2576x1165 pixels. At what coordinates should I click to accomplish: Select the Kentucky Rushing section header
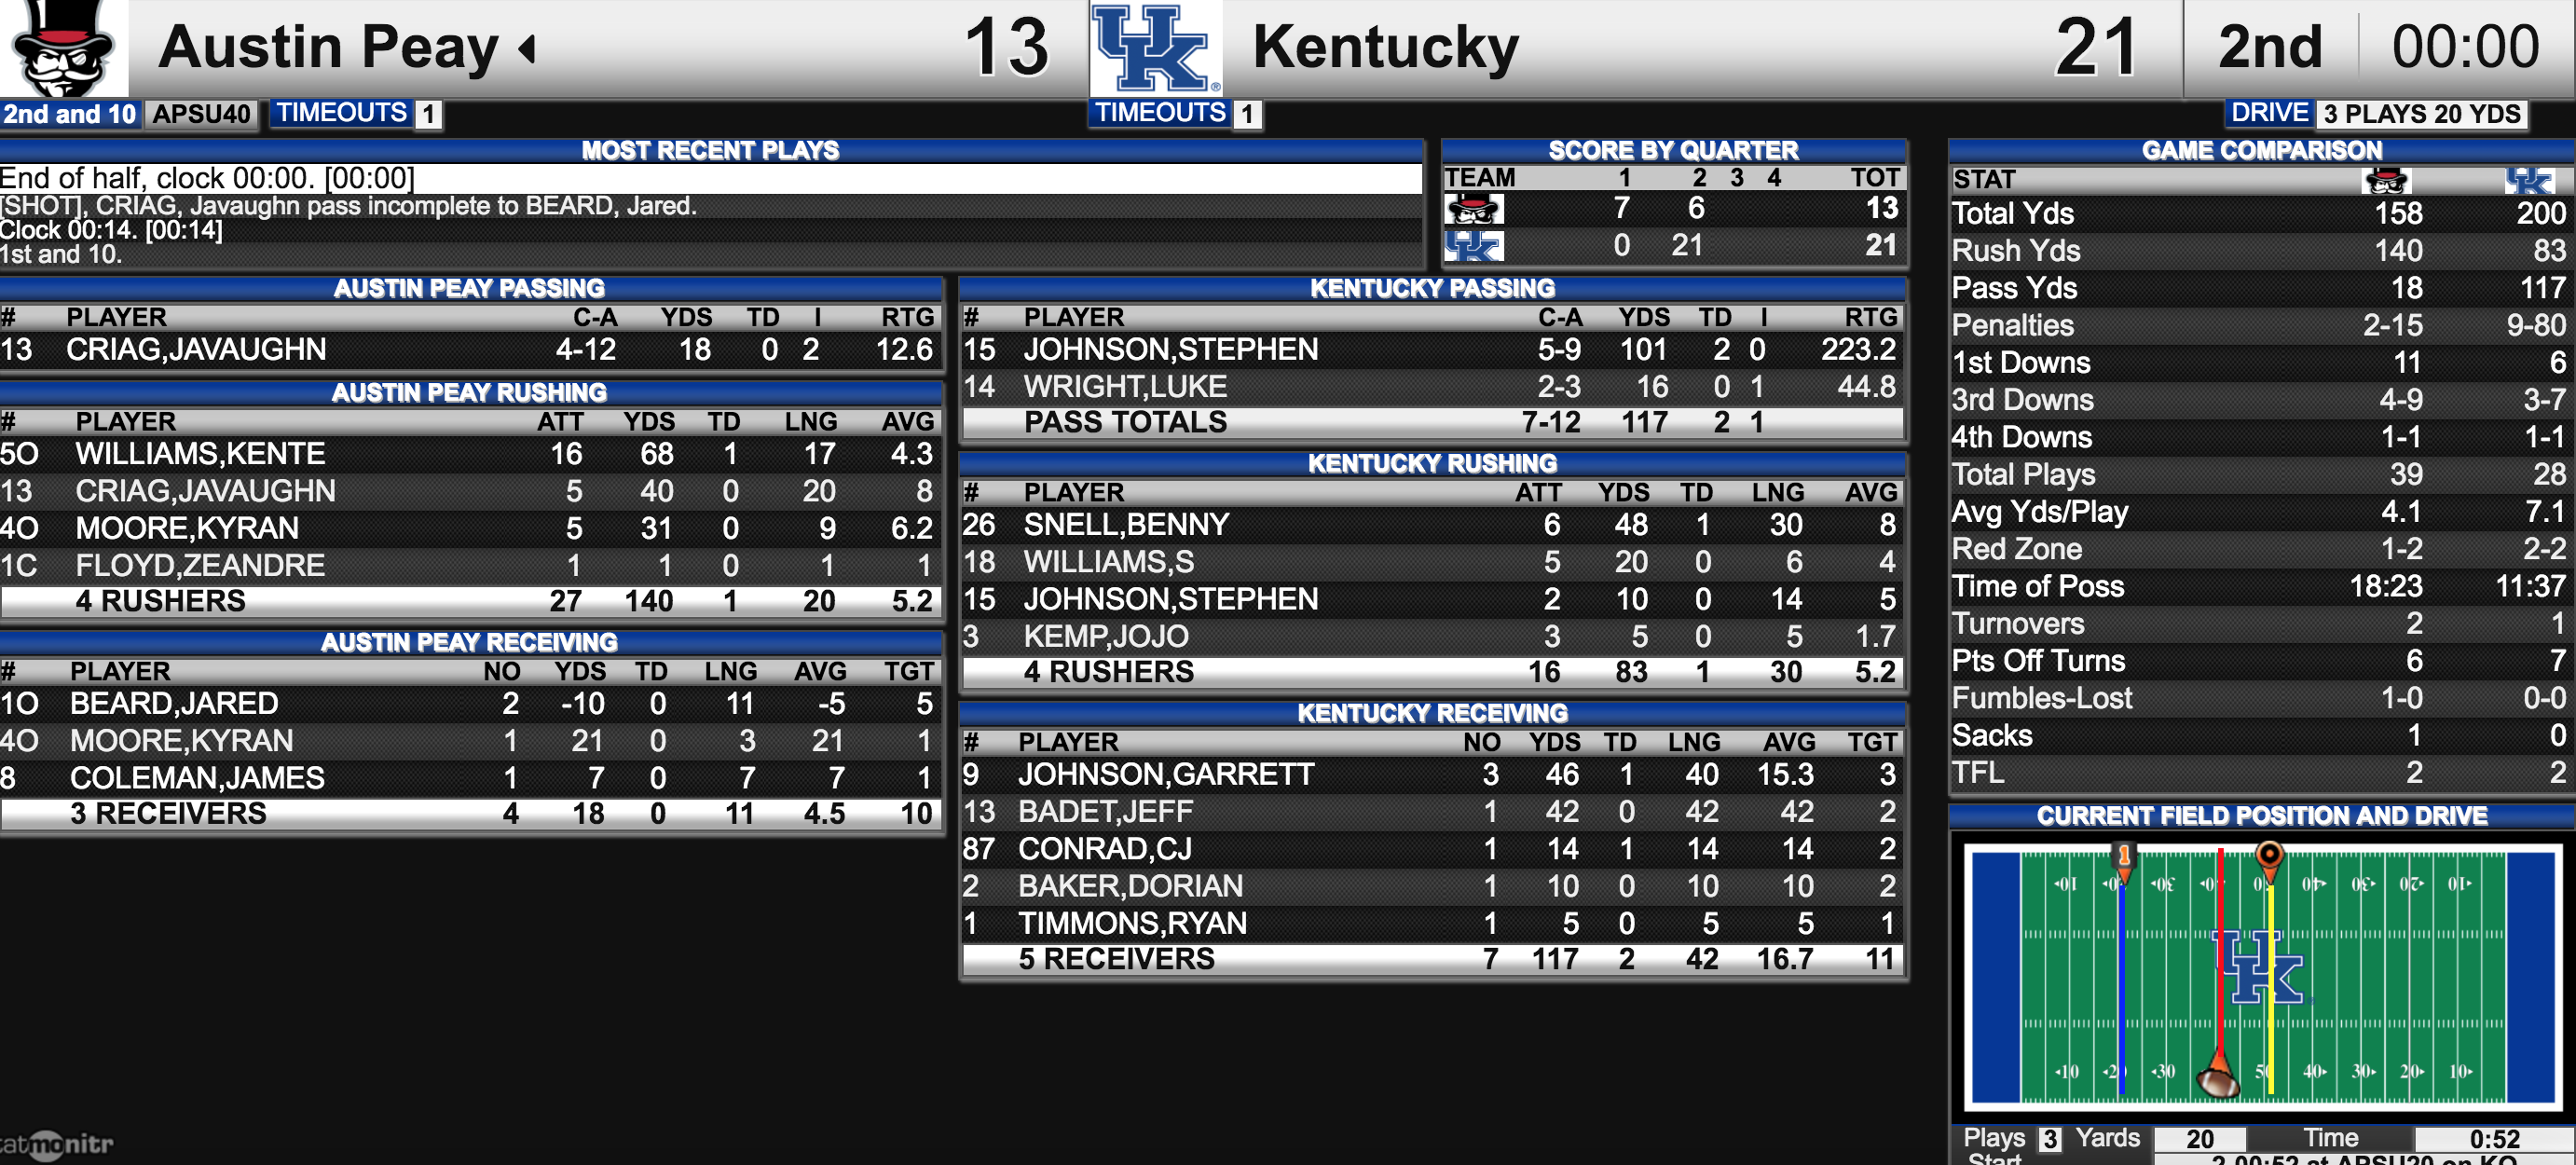[x=1432, y=463]
